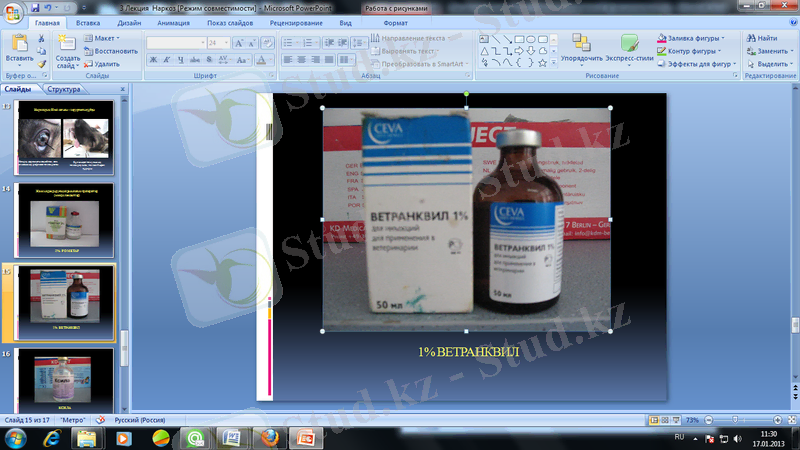Switch to slide sorter view icon

[x=665, y=420]
